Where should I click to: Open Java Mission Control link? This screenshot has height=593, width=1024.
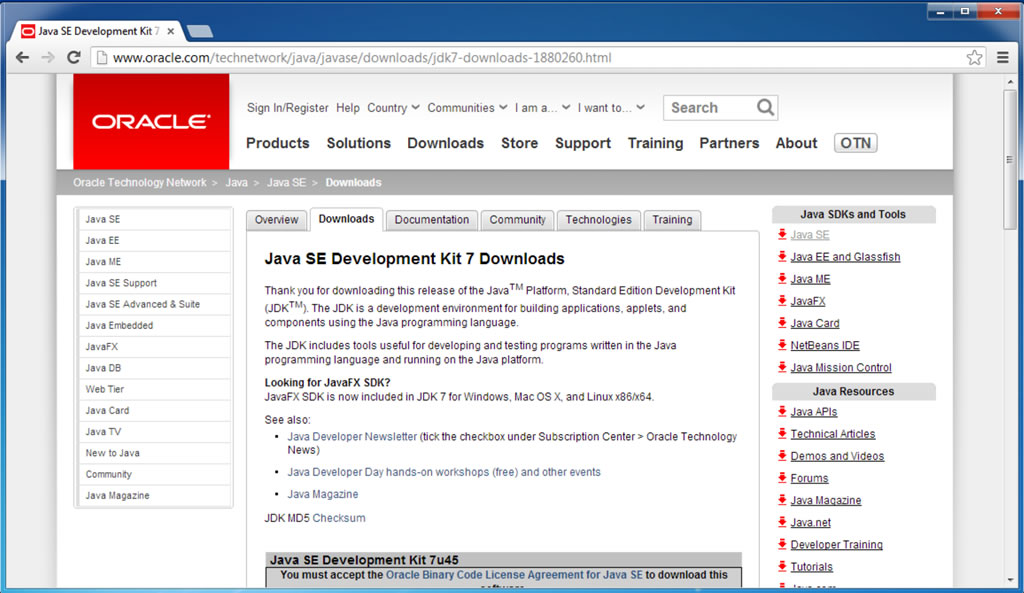pos(840,368)
